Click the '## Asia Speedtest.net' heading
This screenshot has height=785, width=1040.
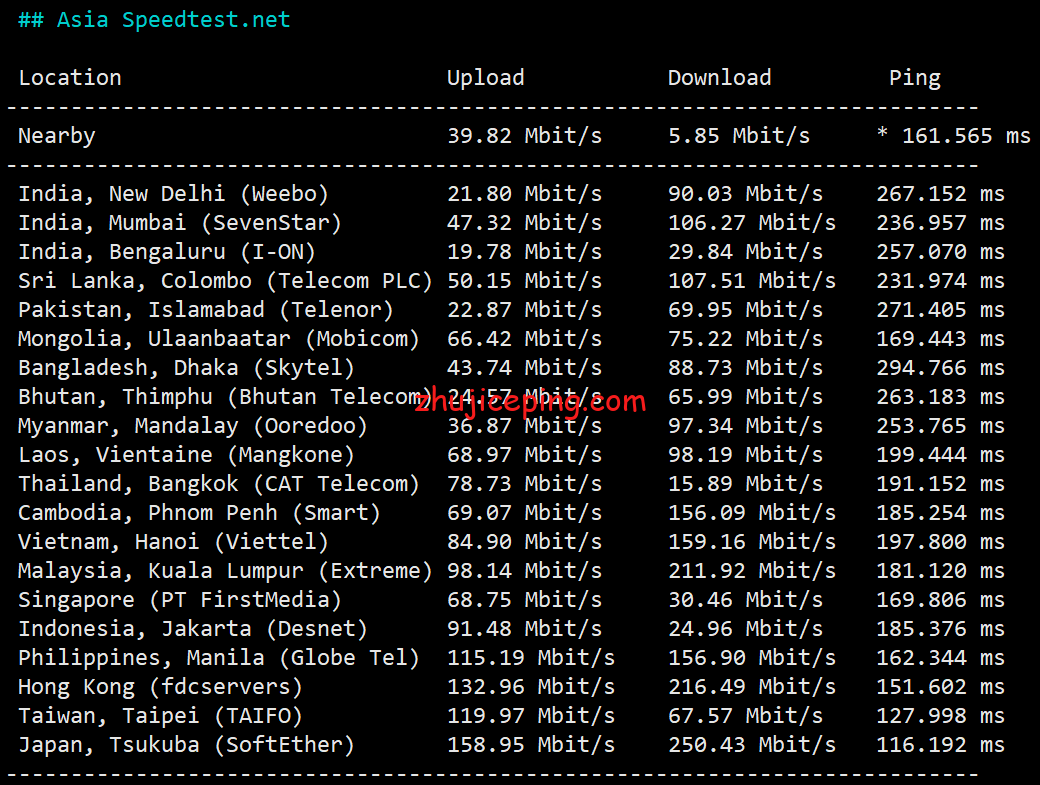pyautogui.click(x=154, y=20)
